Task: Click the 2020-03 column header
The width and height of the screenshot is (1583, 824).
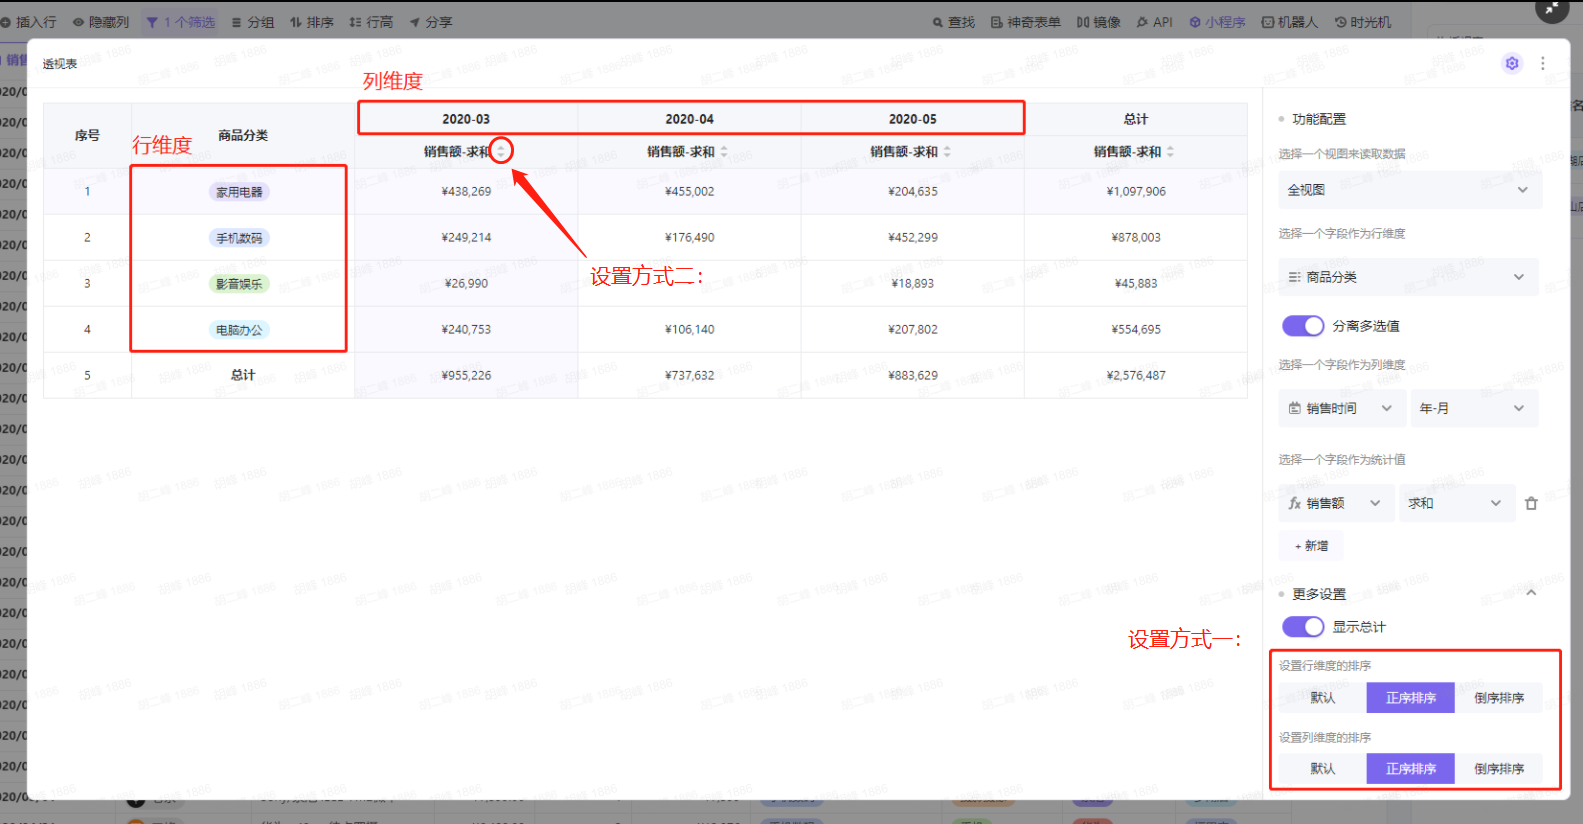Action: point(466,119)
